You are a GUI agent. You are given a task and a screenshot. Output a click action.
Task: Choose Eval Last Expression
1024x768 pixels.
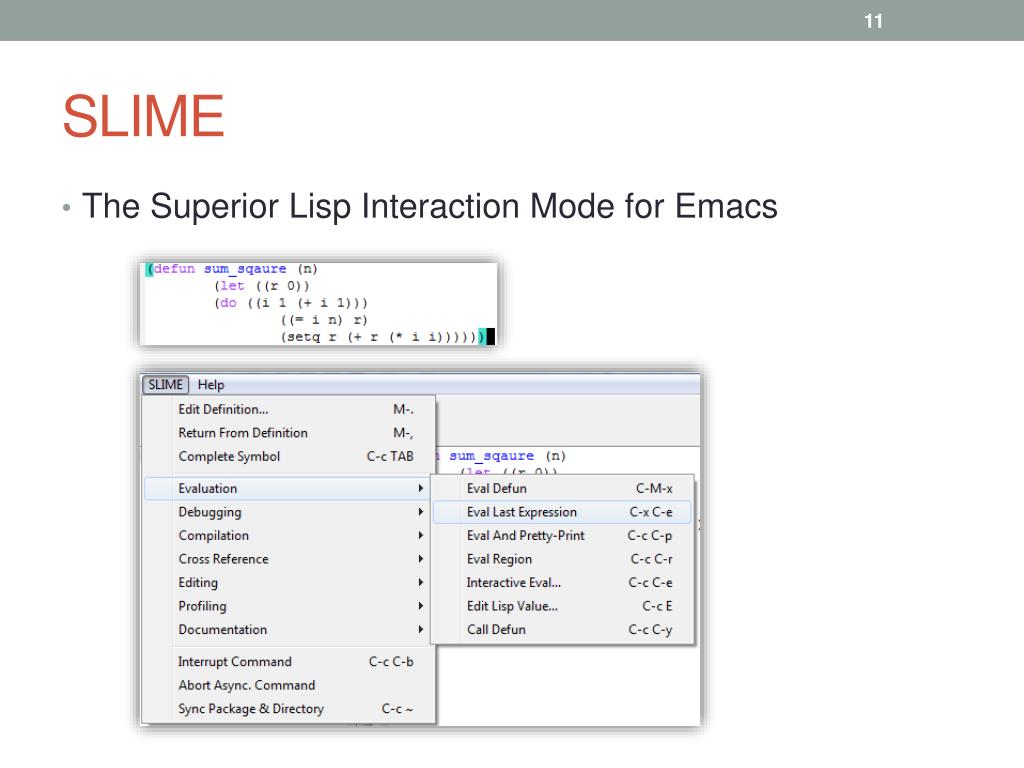[562, 512]
